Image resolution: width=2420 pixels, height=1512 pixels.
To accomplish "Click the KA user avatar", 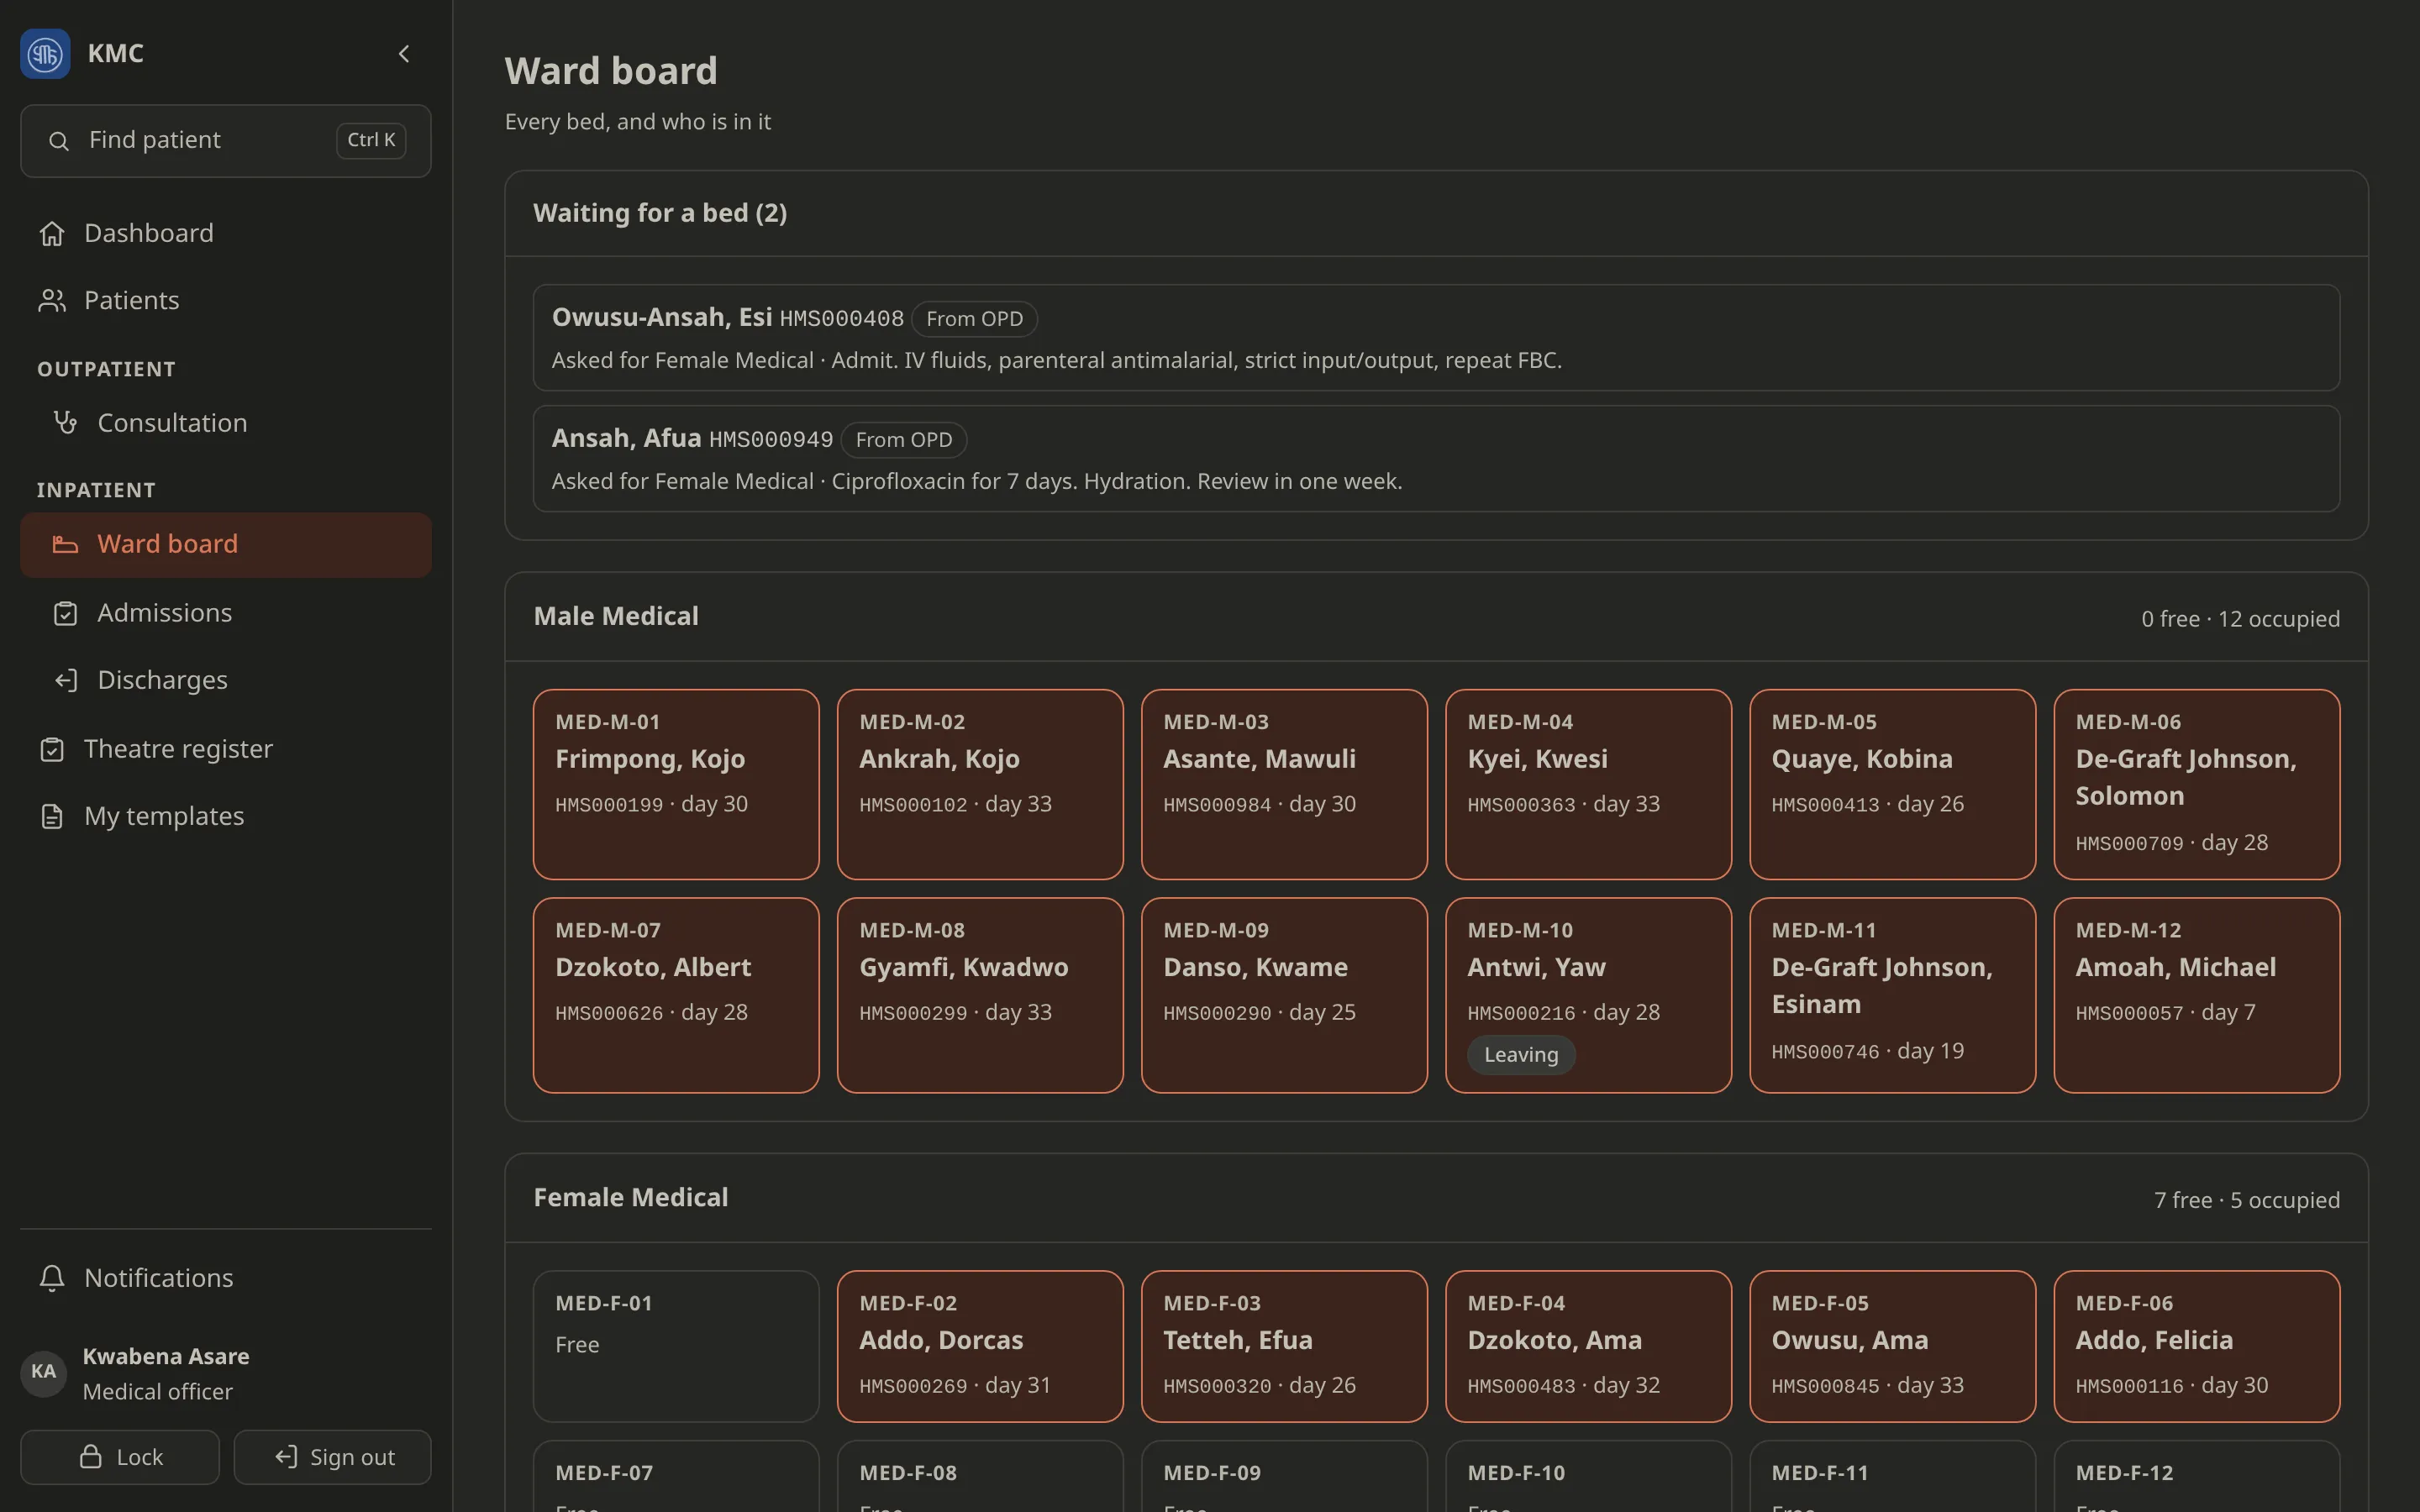I will [44, 1372].
